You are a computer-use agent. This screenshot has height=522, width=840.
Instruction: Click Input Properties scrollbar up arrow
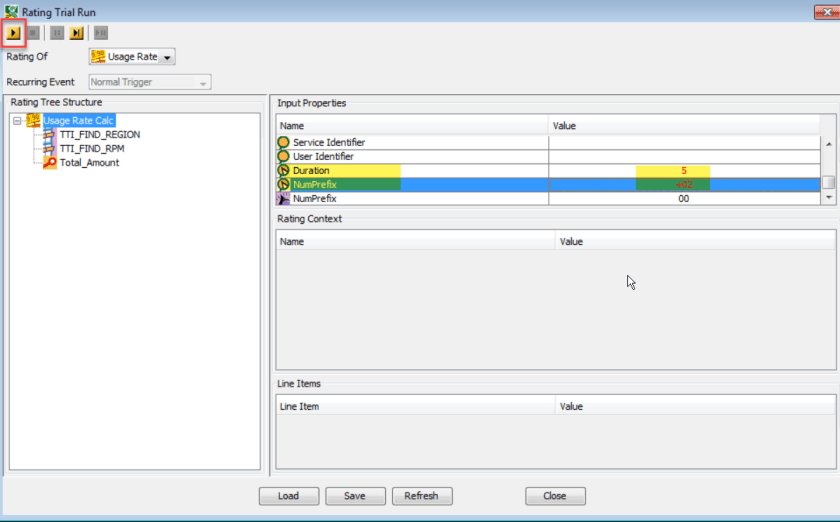[x=829, y=144]
